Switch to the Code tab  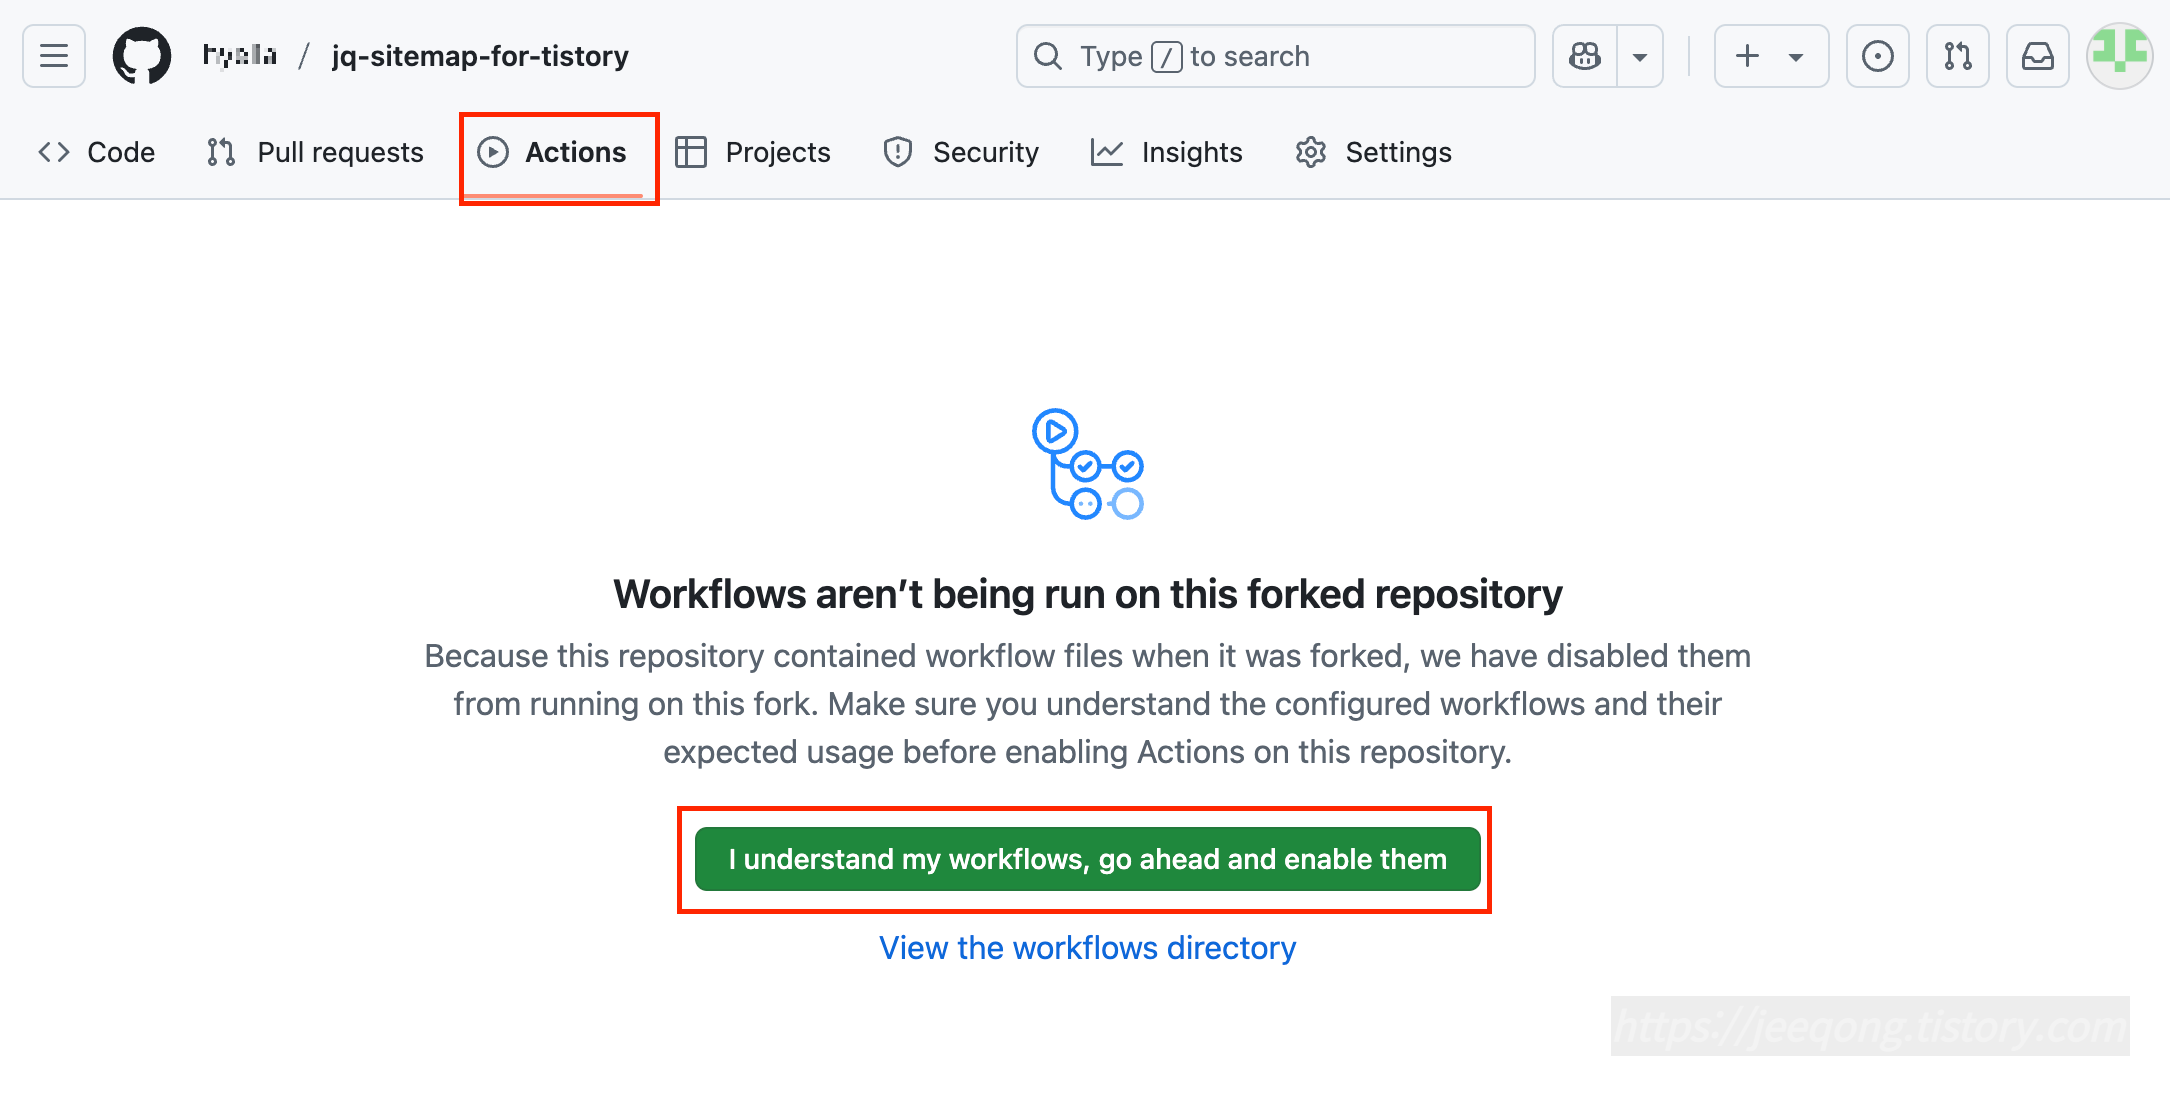[97, 152]
